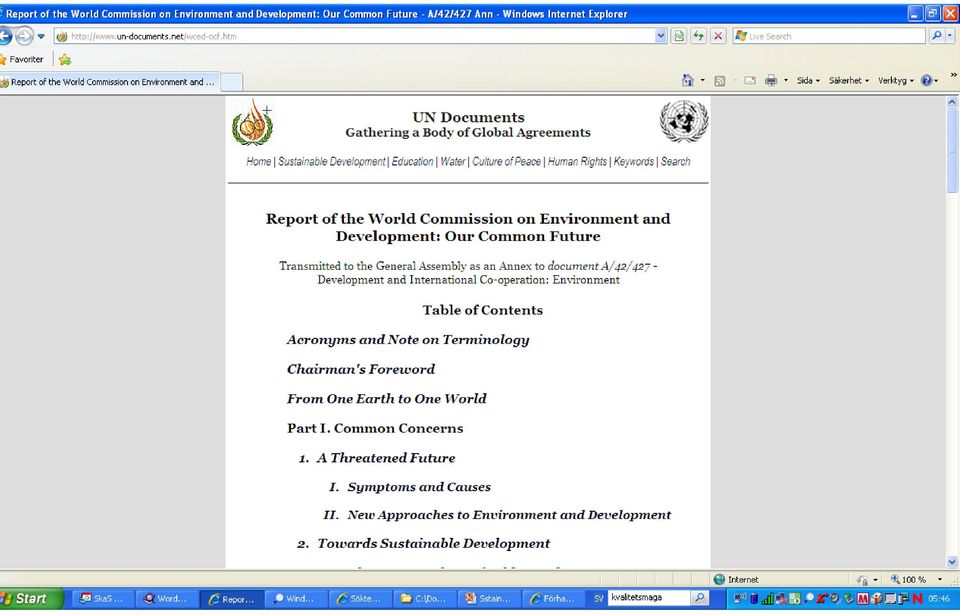
Task: Open the Search link in page navigation
Action: pos(675,162)
